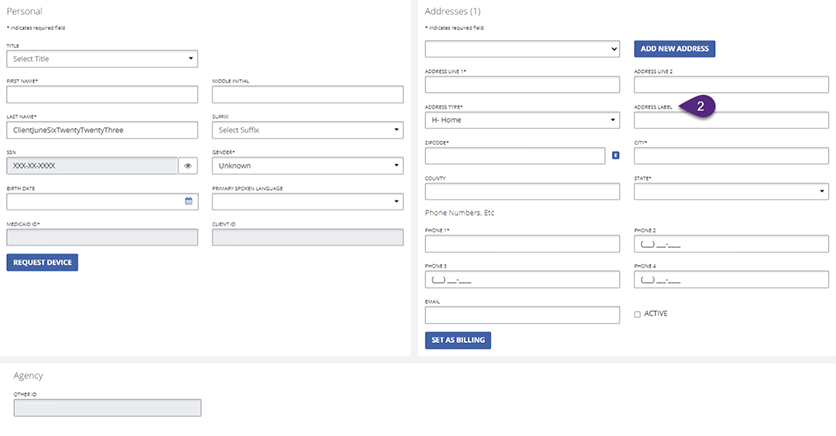The image size is (836, 436).
Task: Click the Set As Billing button
Action: click(x=458, y=340)
